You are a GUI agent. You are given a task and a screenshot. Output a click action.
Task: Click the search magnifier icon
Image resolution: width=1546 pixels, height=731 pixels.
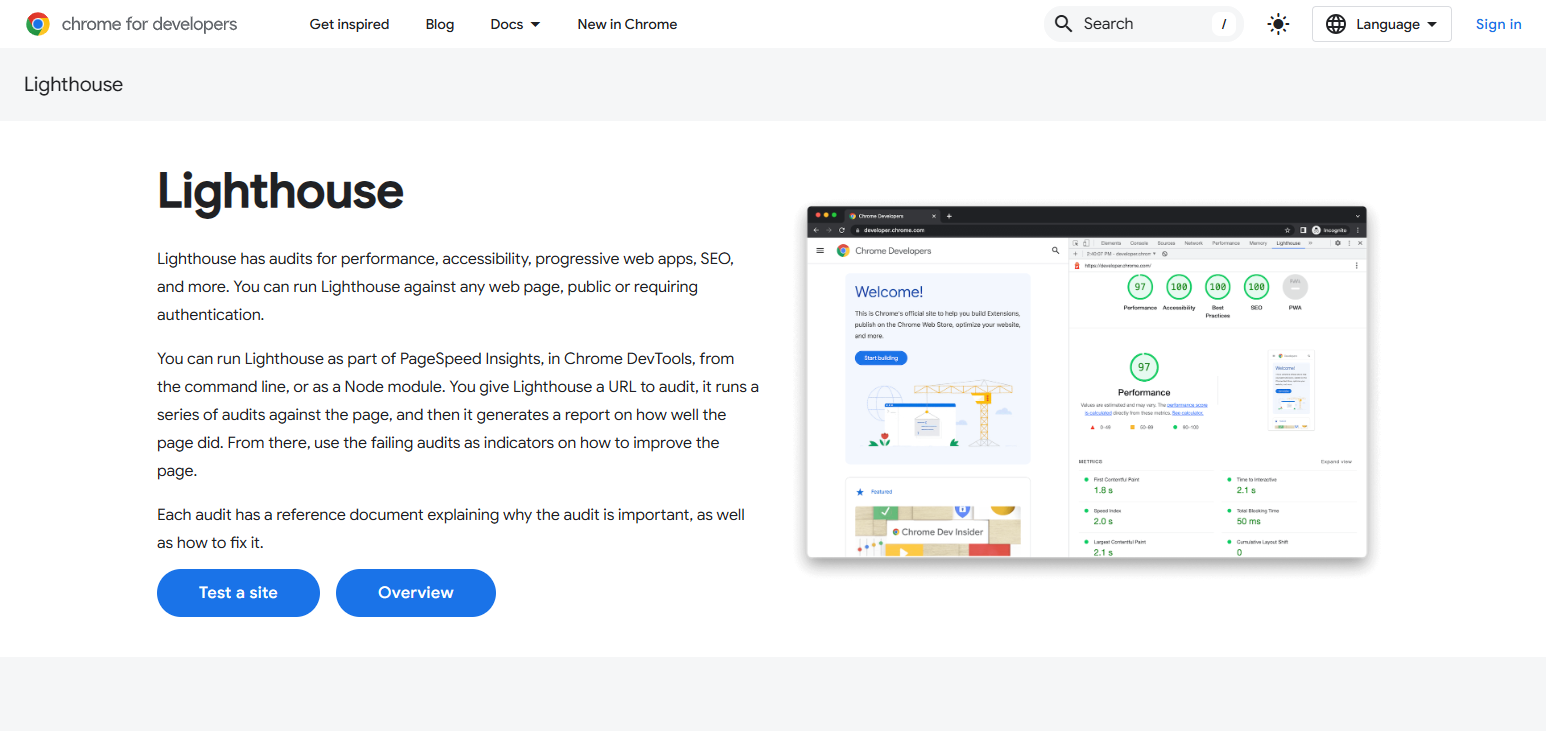coord(1064,24)
